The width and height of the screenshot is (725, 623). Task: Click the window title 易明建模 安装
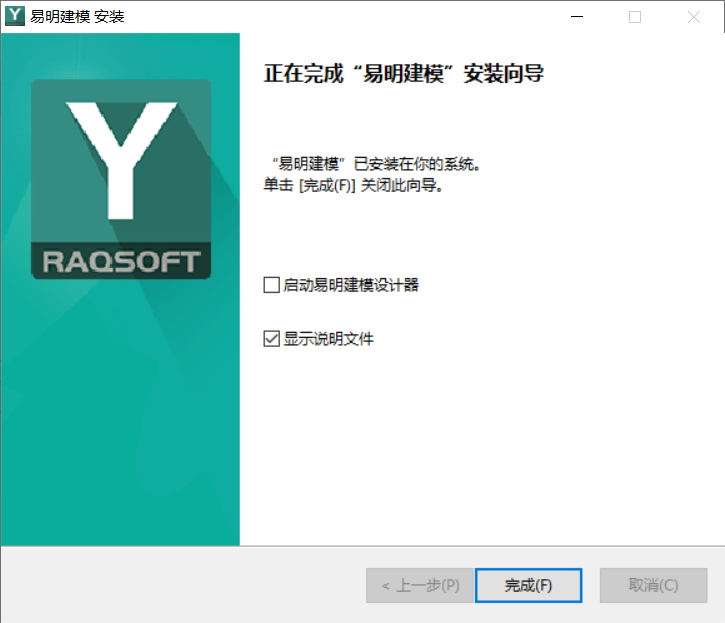point(77,17)
